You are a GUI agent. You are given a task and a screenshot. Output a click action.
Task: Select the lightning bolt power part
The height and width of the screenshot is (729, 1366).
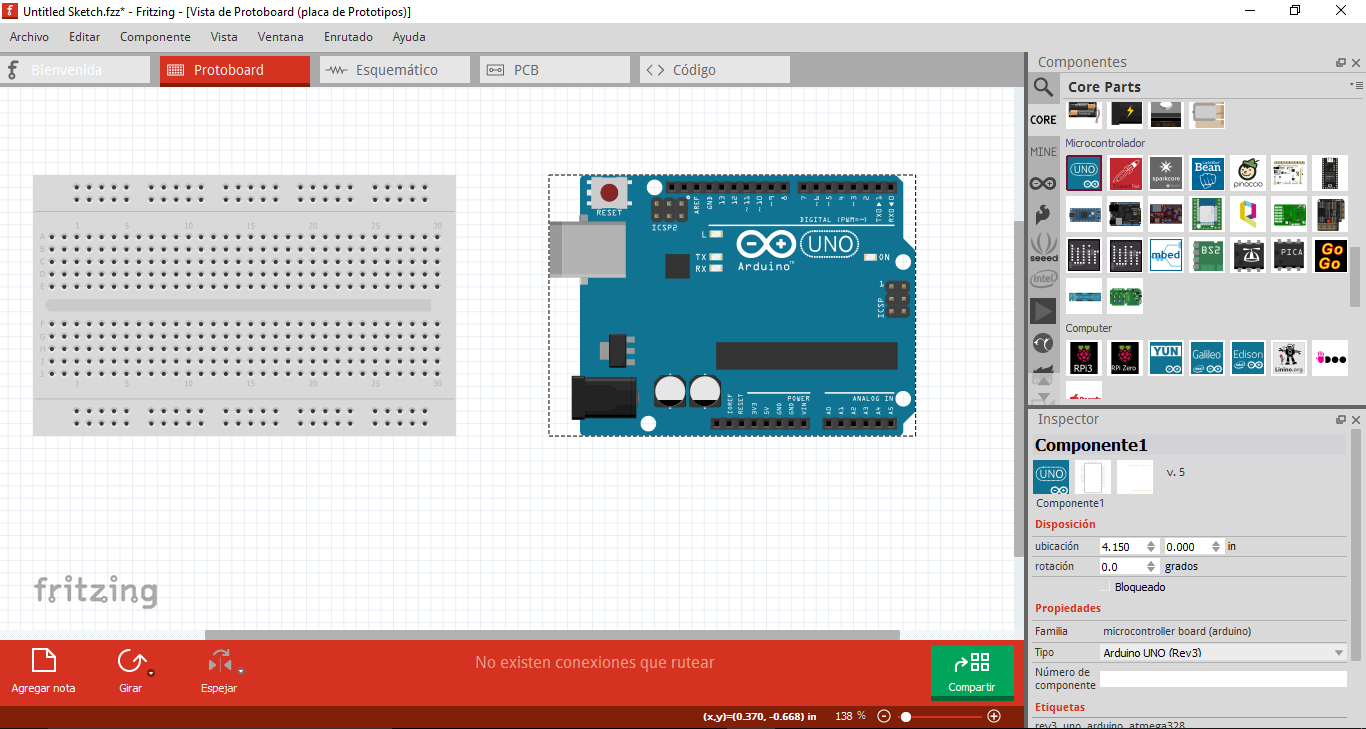click(1125, 114)
